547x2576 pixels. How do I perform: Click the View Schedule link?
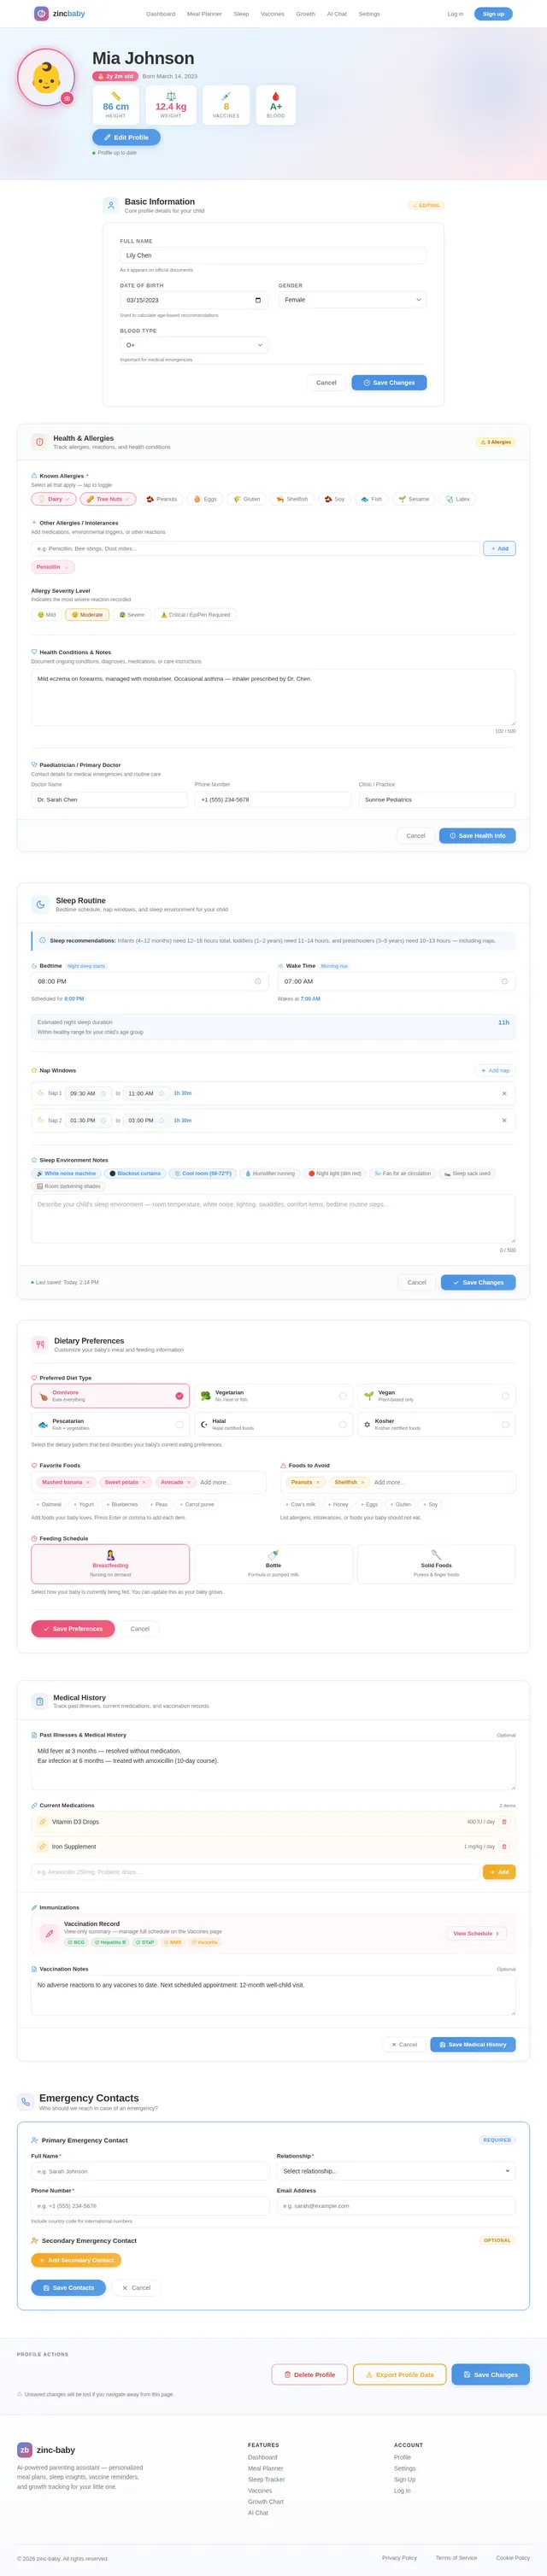pos(476,1933)
